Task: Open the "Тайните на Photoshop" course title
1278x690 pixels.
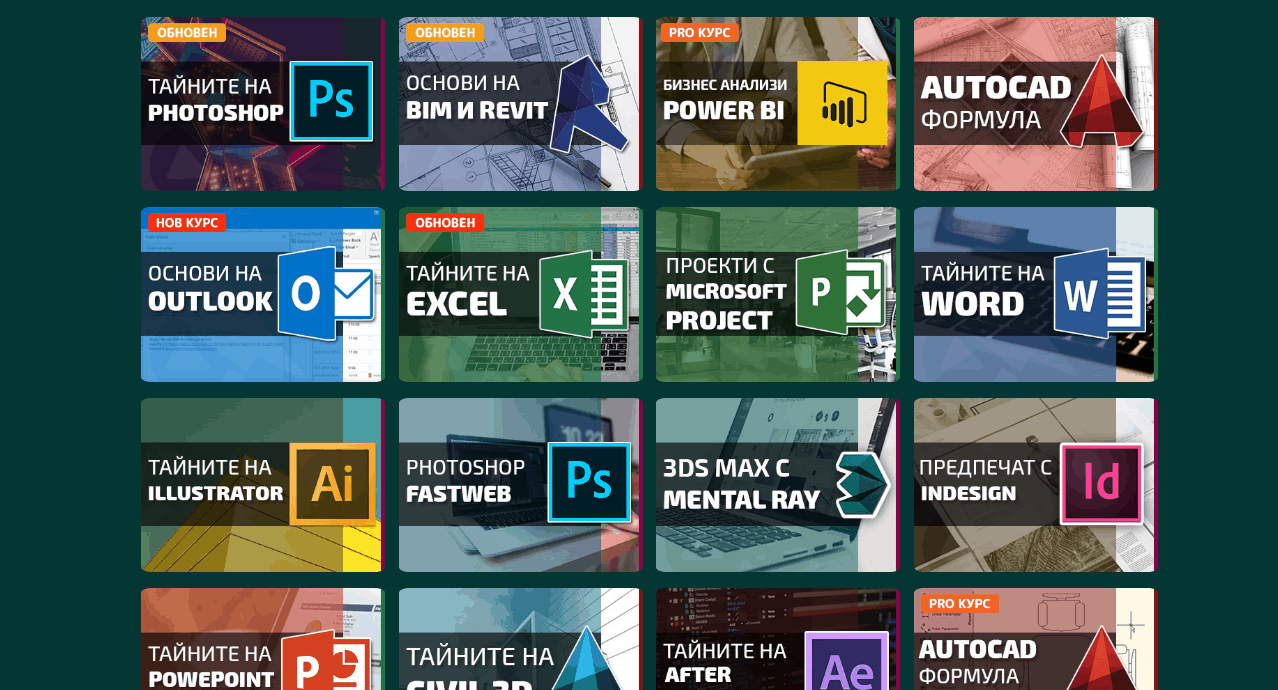Action: tap(216, 99)
